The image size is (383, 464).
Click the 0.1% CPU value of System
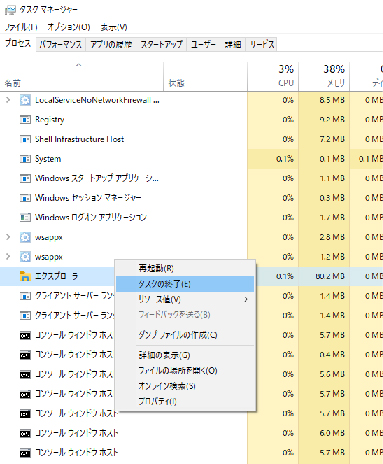(x=285, y=159)
